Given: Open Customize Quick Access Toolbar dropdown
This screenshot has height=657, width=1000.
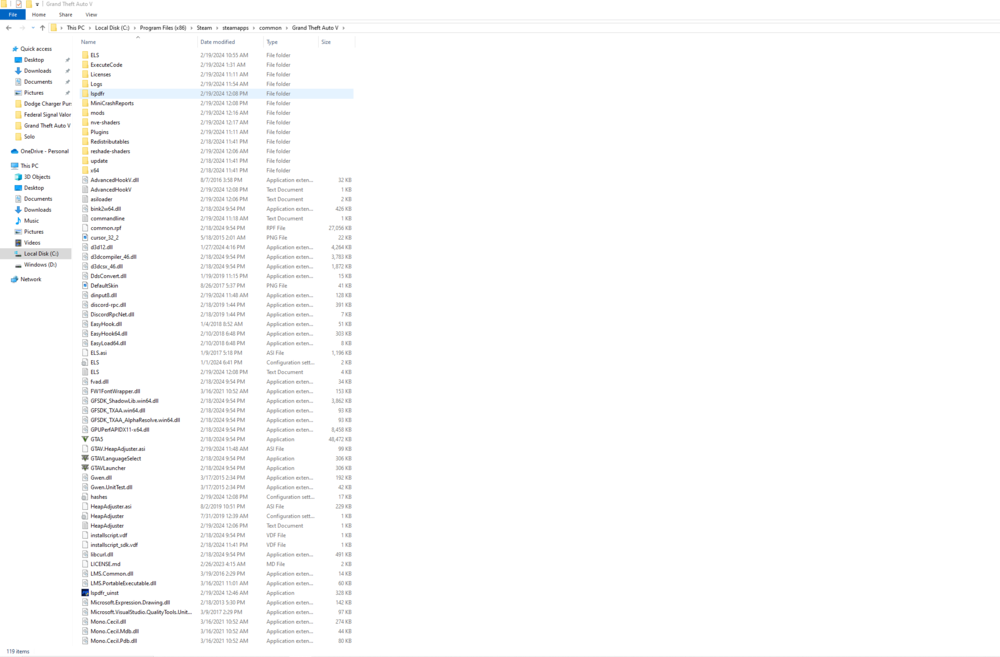Looking at the screenshot, I should [37, 4].
